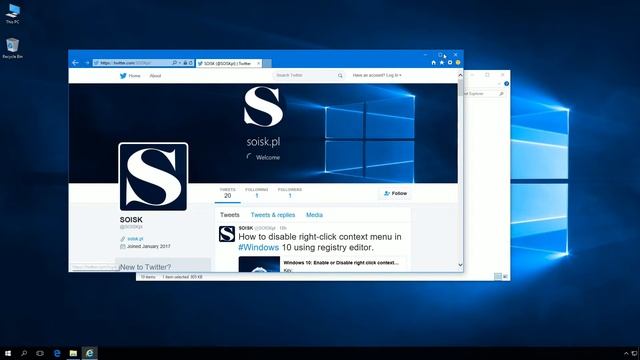Open the Windows Start menu
The height and width of the screenshot is (360, 640).
pyautogui.click(x=8, y=353)
